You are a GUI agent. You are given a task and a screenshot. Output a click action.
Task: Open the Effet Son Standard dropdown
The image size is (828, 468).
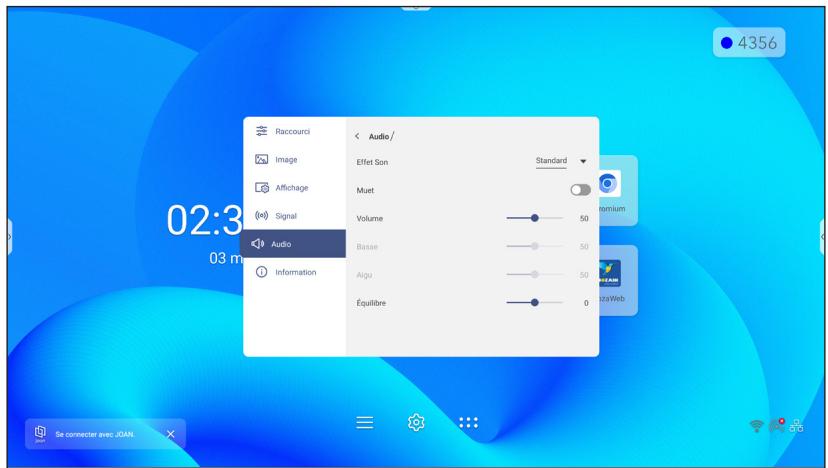point(561,161)
